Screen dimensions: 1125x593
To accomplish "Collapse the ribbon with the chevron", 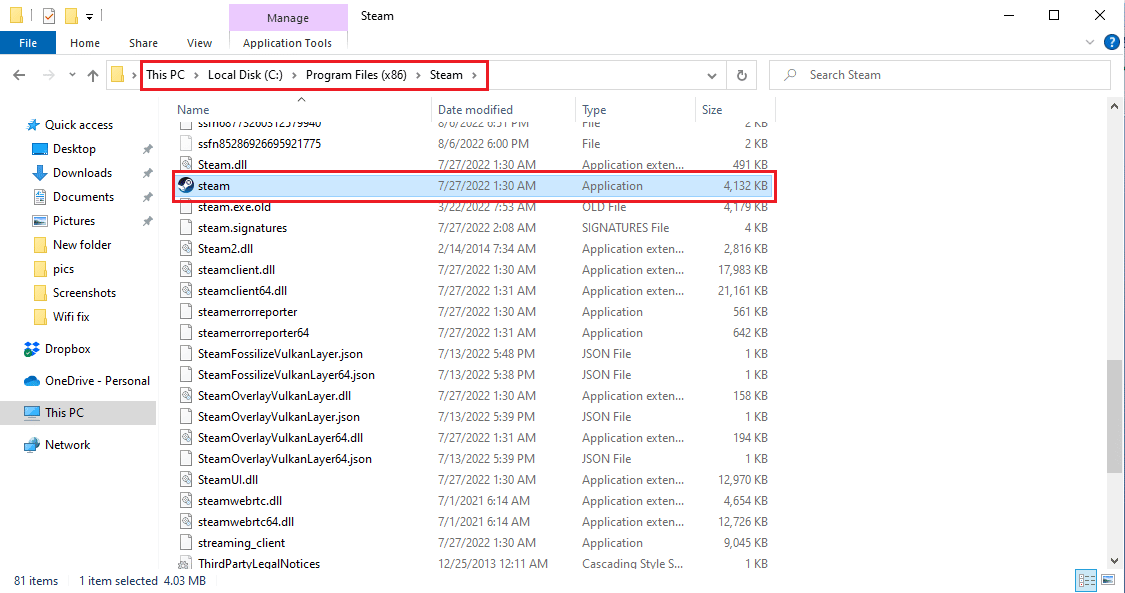I will pyautogui.click(x=1091, y=42).
